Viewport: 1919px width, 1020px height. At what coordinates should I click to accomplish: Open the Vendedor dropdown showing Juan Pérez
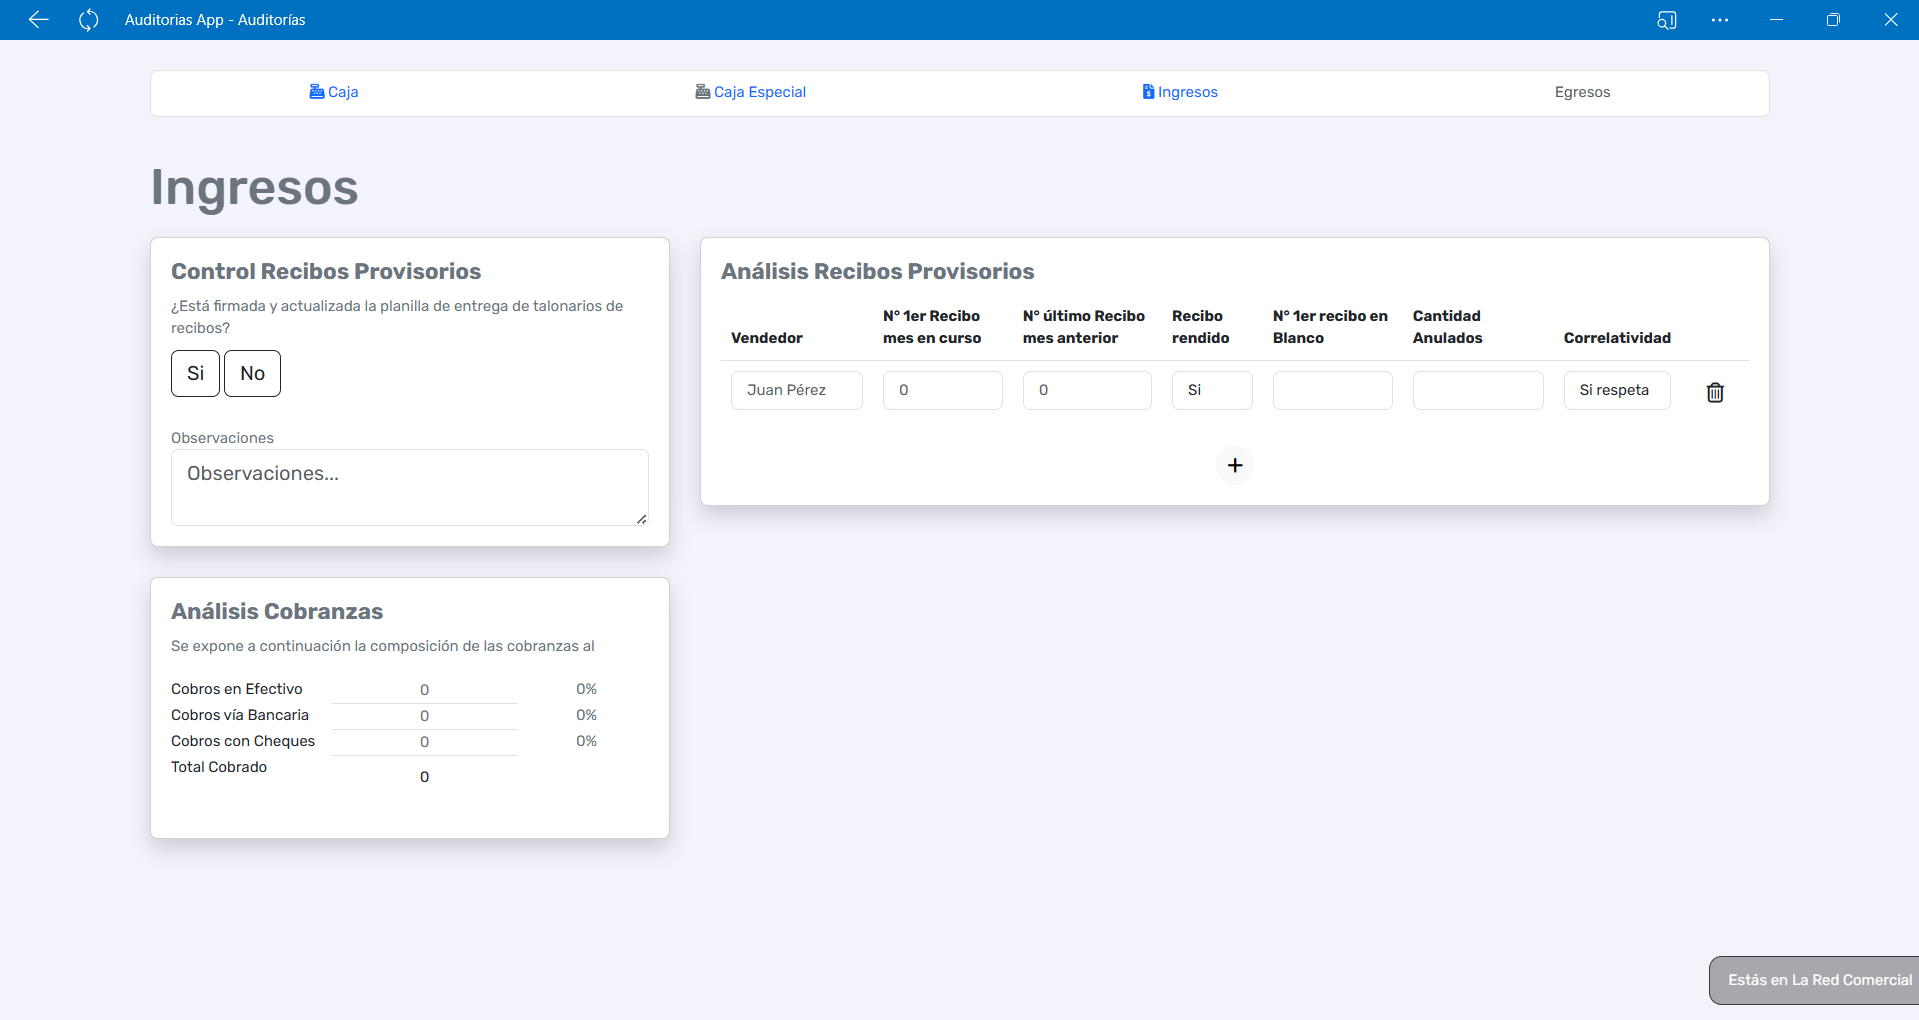point(796,390)
